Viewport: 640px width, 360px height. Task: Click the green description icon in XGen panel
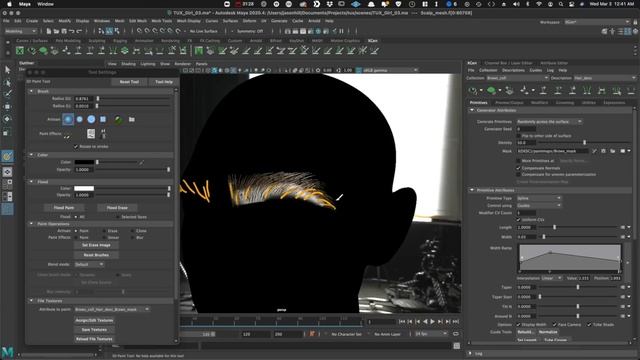coord(491,90)
